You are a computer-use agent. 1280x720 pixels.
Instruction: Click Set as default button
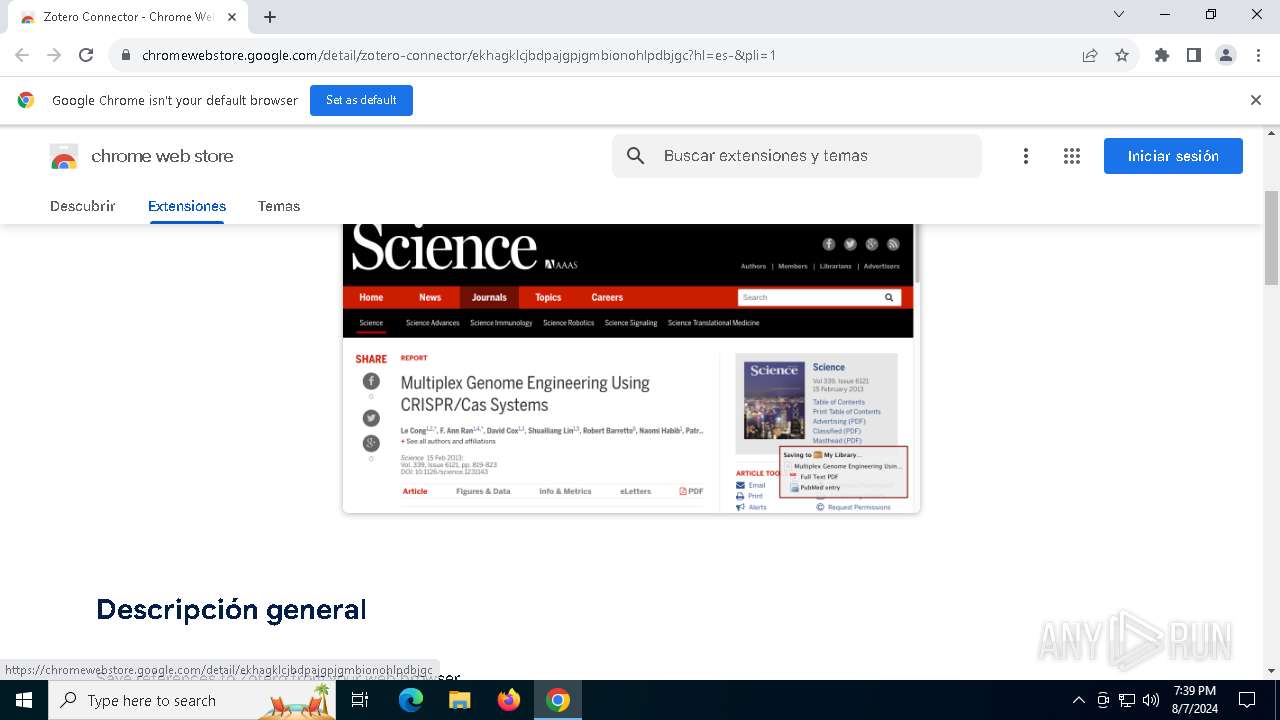coord(361,100)
